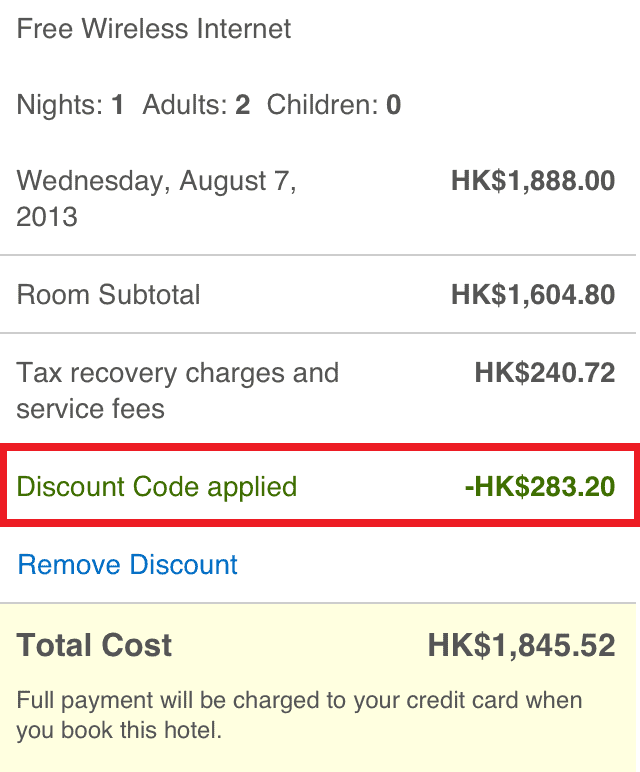This screenshot has width=640, height=772.
Task: Select the Nights: 1 field
Action: pyautogui.click(x=70, y=104)
